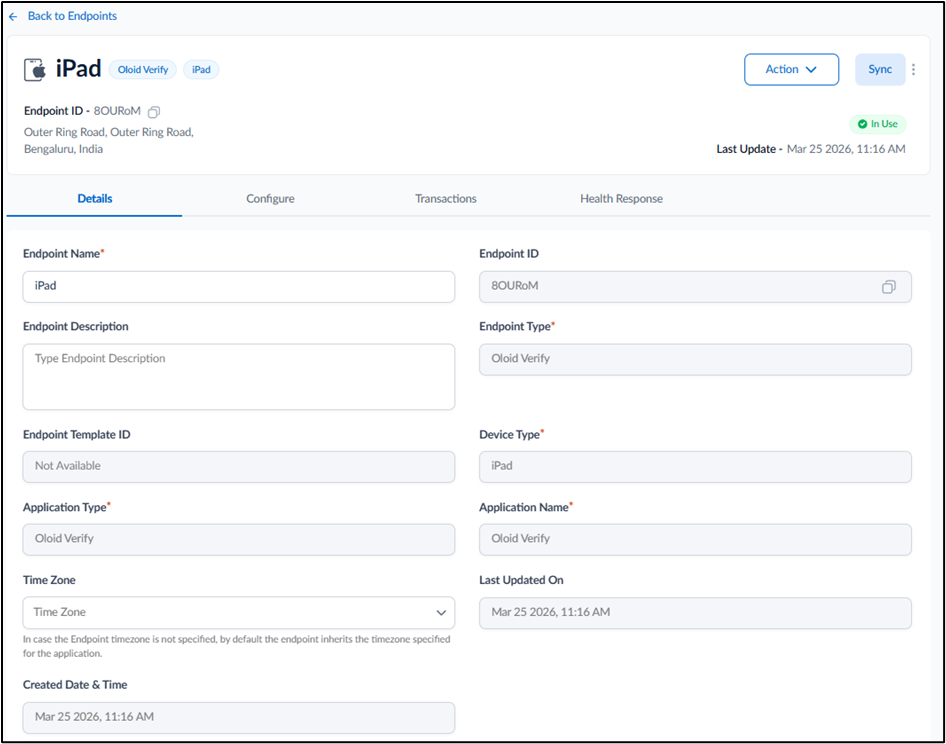The width and height of the screenshot is (946, 744).
Task: Click the text 'Bengaluru, India'
Action: coord(63,149)
